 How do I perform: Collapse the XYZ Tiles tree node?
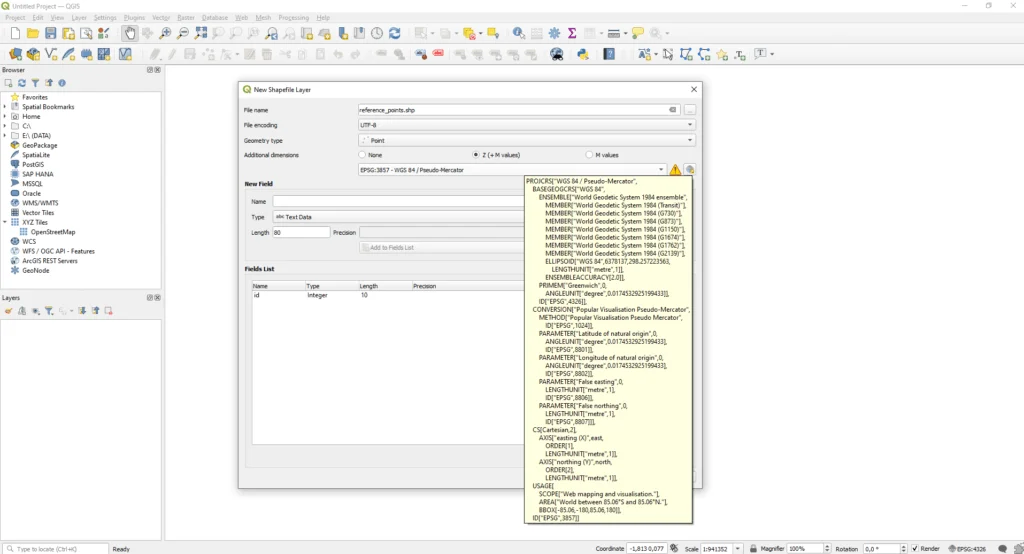pyautogui.click(x=5, y=222)
